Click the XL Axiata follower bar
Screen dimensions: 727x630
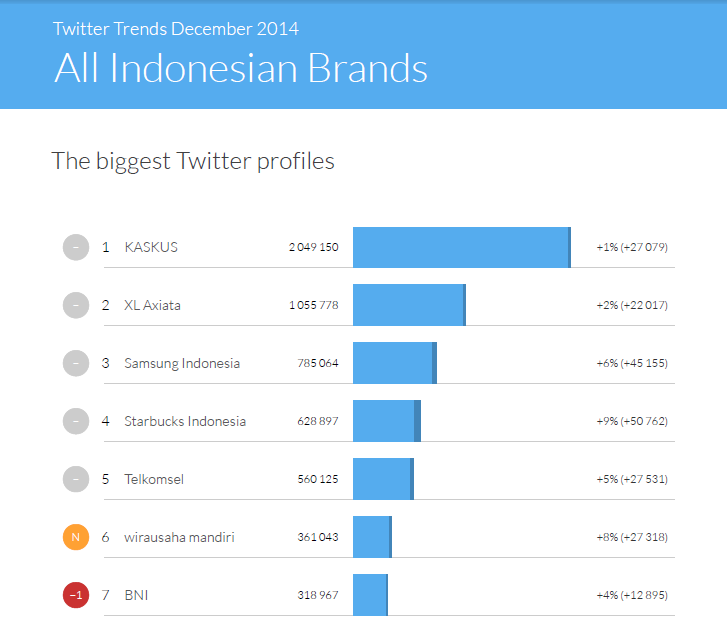[409, 305]
